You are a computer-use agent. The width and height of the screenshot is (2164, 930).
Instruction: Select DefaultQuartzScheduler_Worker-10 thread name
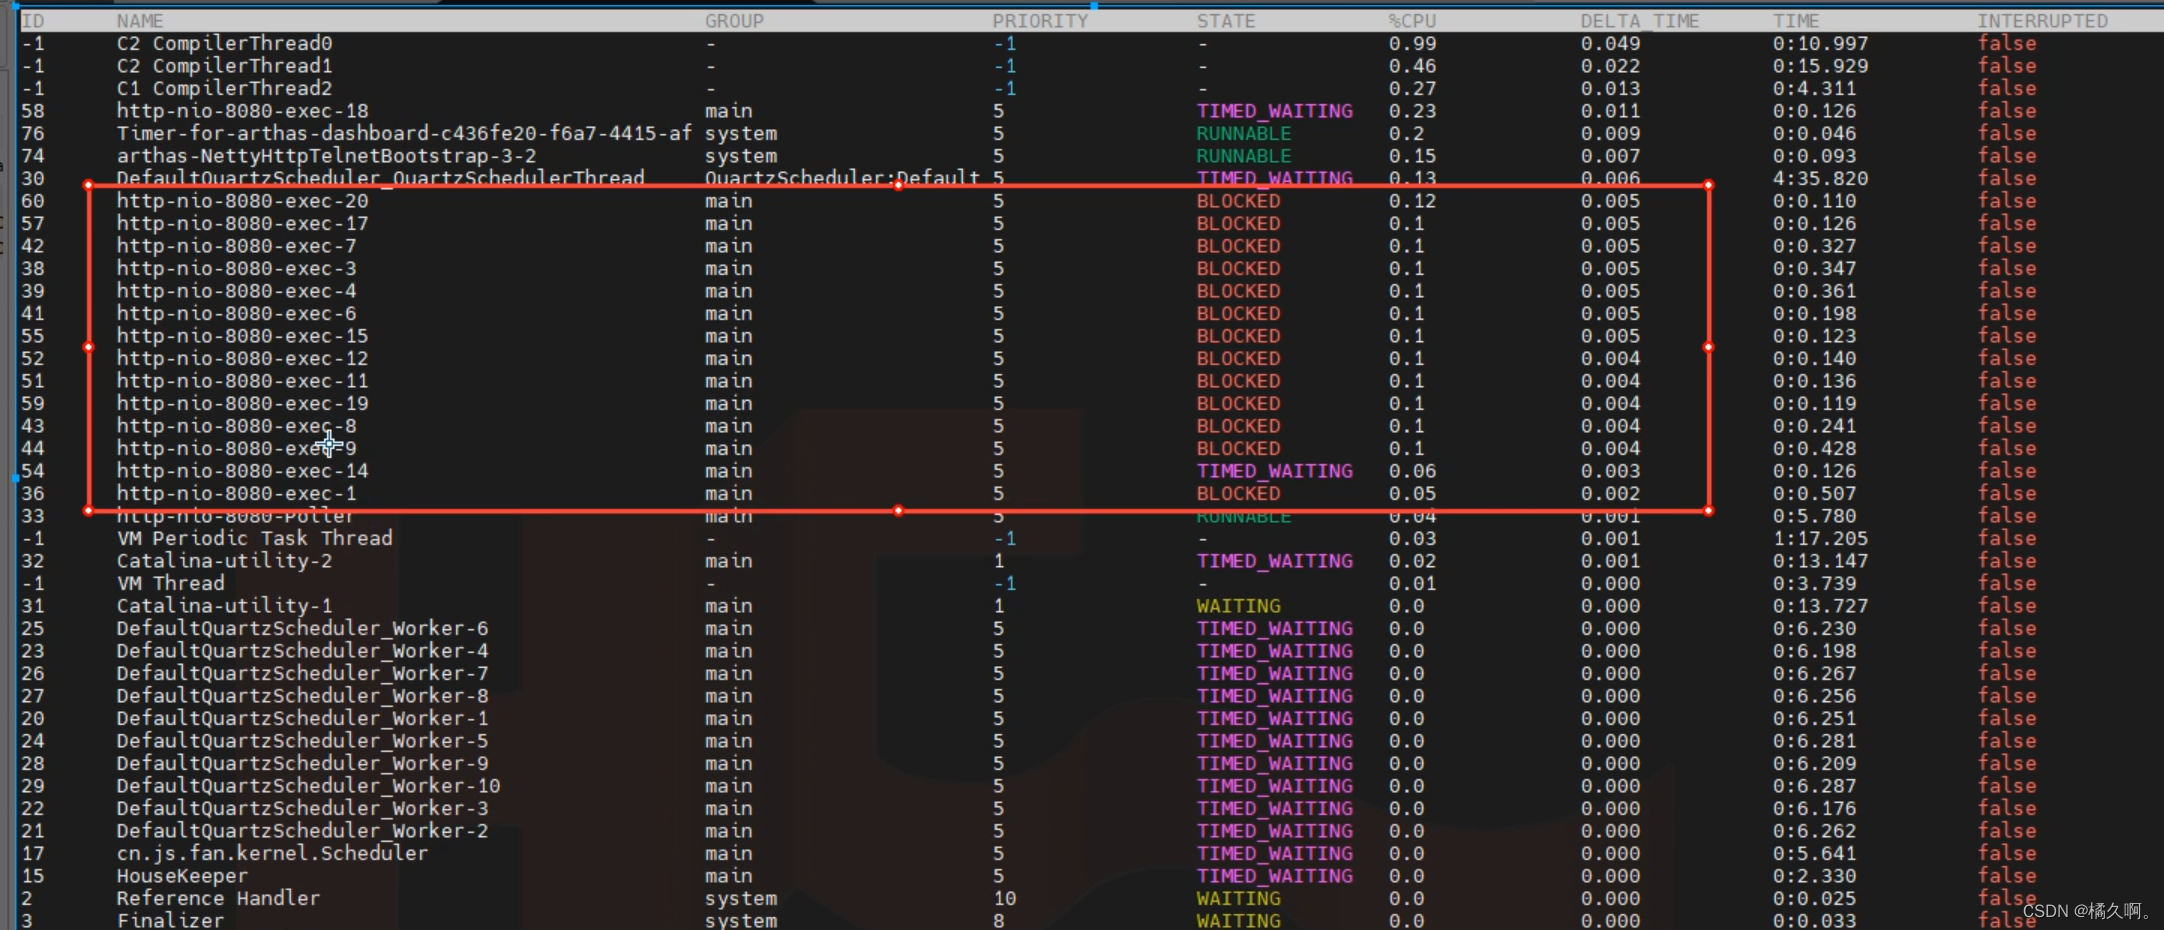coord(308,786)
